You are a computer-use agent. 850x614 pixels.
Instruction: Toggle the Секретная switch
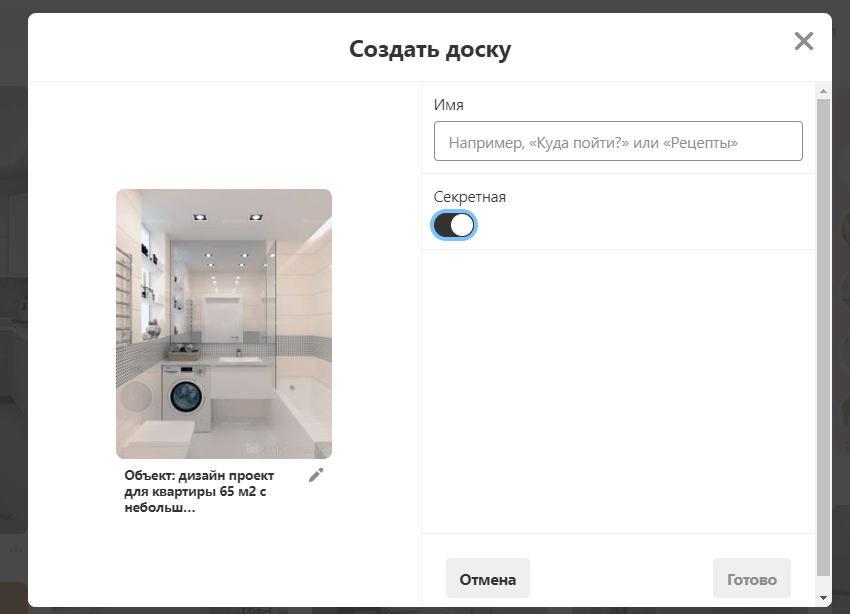pyautogui.click(x=454, y=225)
